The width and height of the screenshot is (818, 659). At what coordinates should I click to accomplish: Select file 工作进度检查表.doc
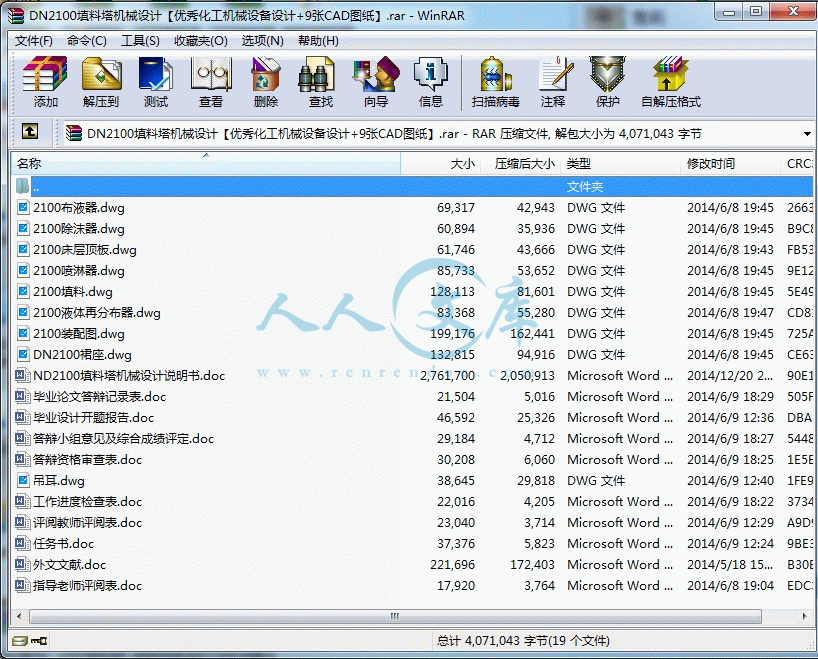coord(87,501)
